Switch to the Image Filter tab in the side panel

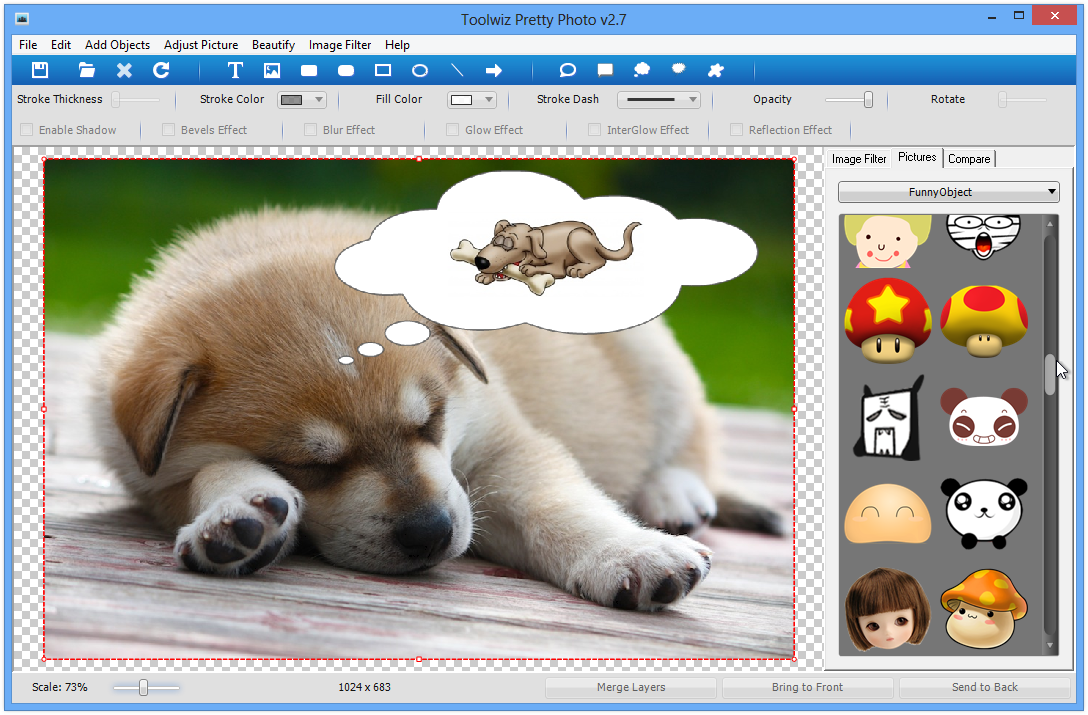(x=859, y=159)
